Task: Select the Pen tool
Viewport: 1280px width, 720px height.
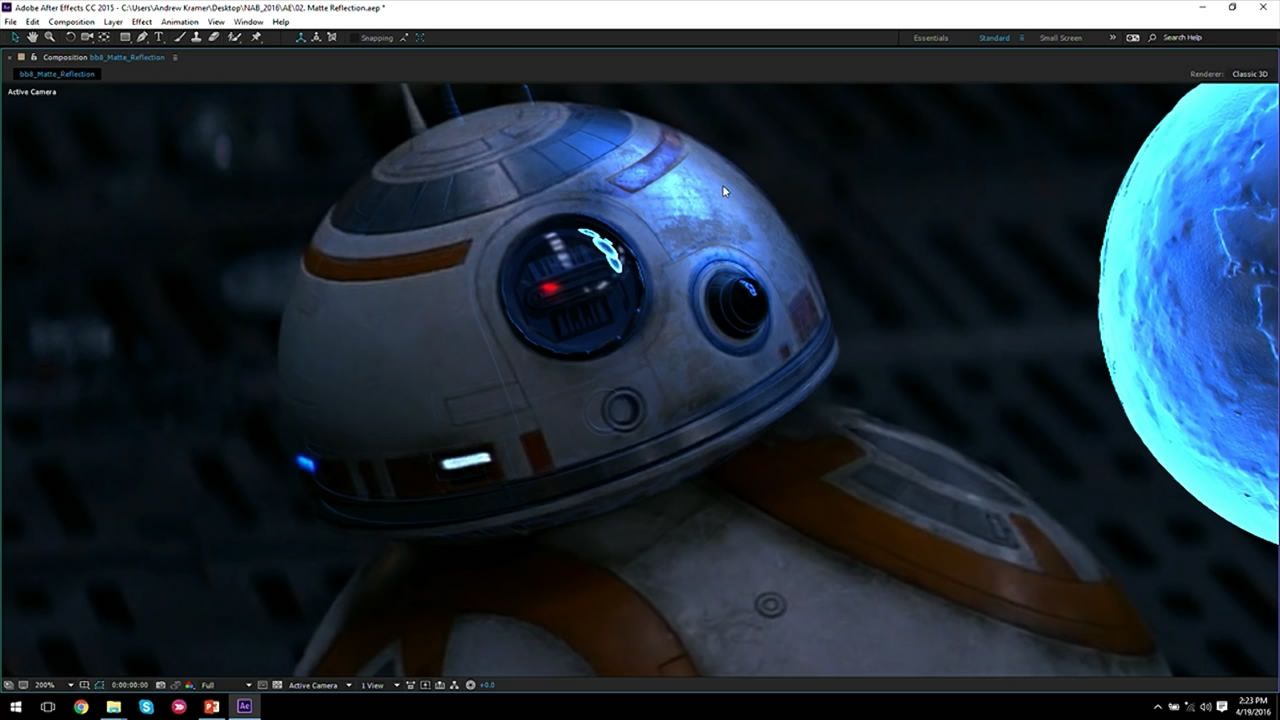Action: point(142,37)
